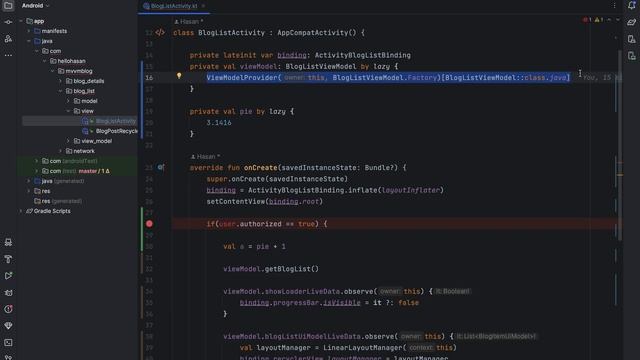
Task: Expand the blog_details package
Action: [60, 81]
